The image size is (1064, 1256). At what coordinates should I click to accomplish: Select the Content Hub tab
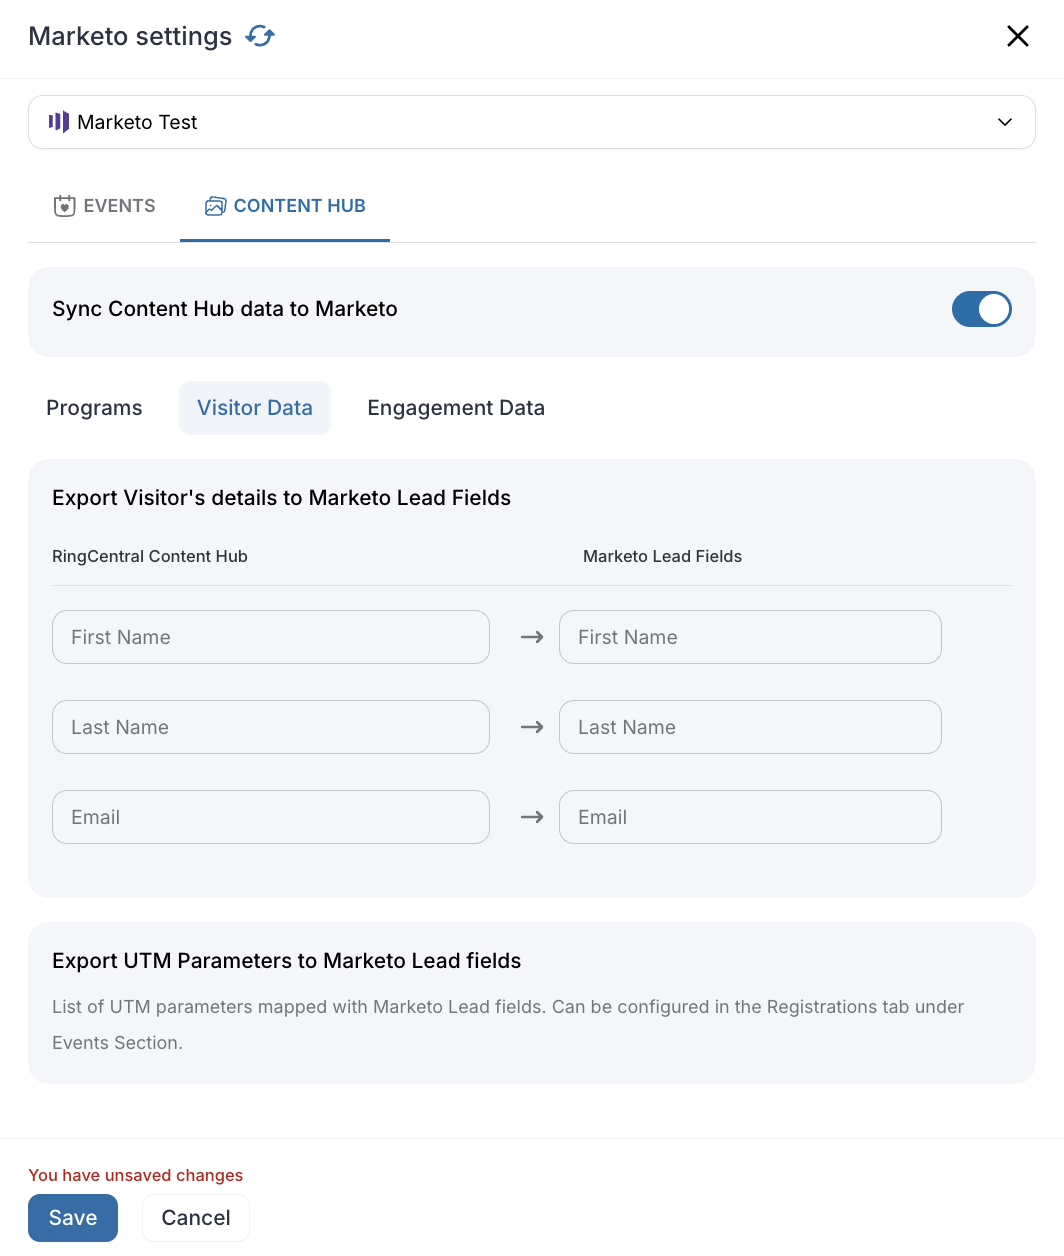tap(285, 206)
